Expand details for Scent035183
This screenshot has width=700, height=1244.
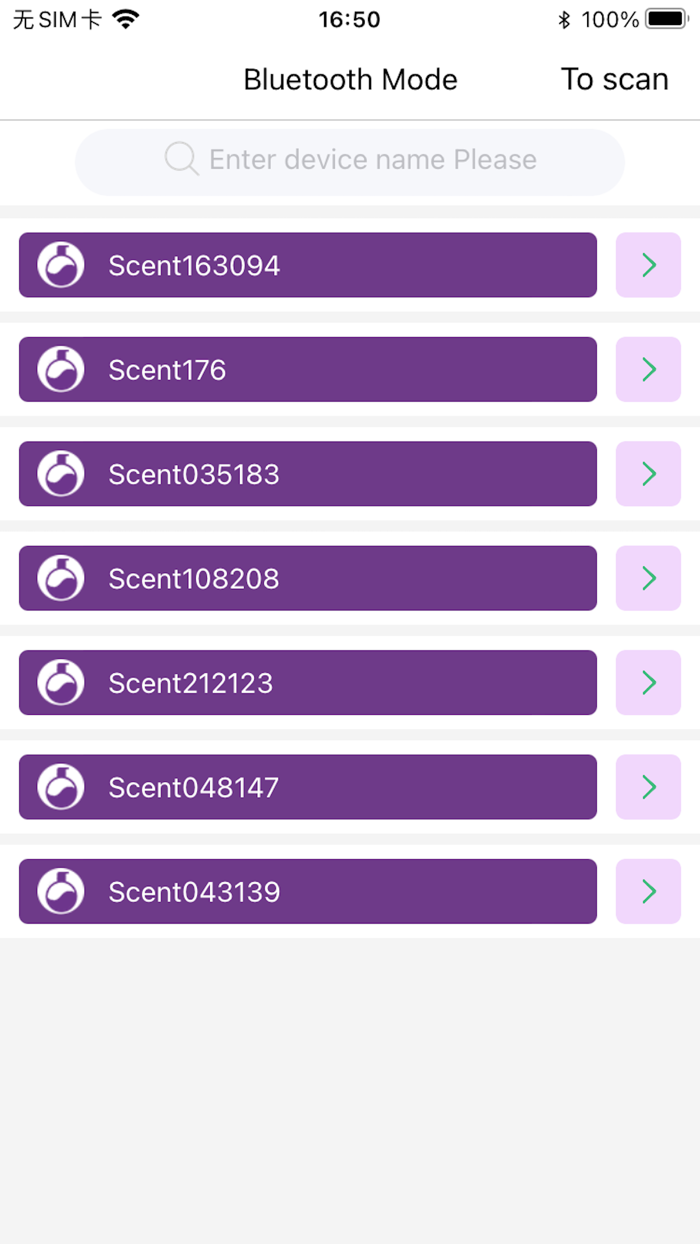click(648, 474)
